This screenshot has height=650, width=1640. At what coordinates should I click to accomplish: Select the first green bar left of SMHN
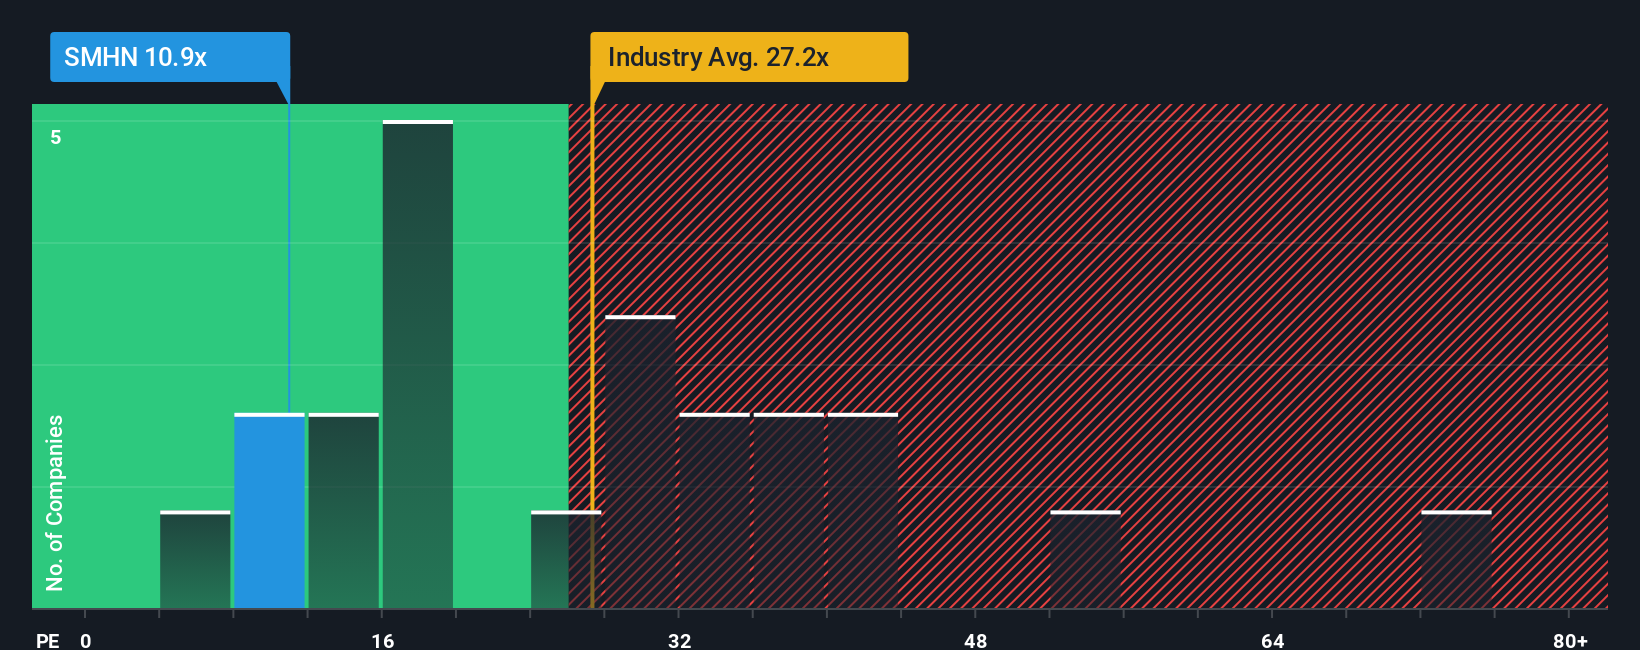pyautogui.click(x=195, y=560)
